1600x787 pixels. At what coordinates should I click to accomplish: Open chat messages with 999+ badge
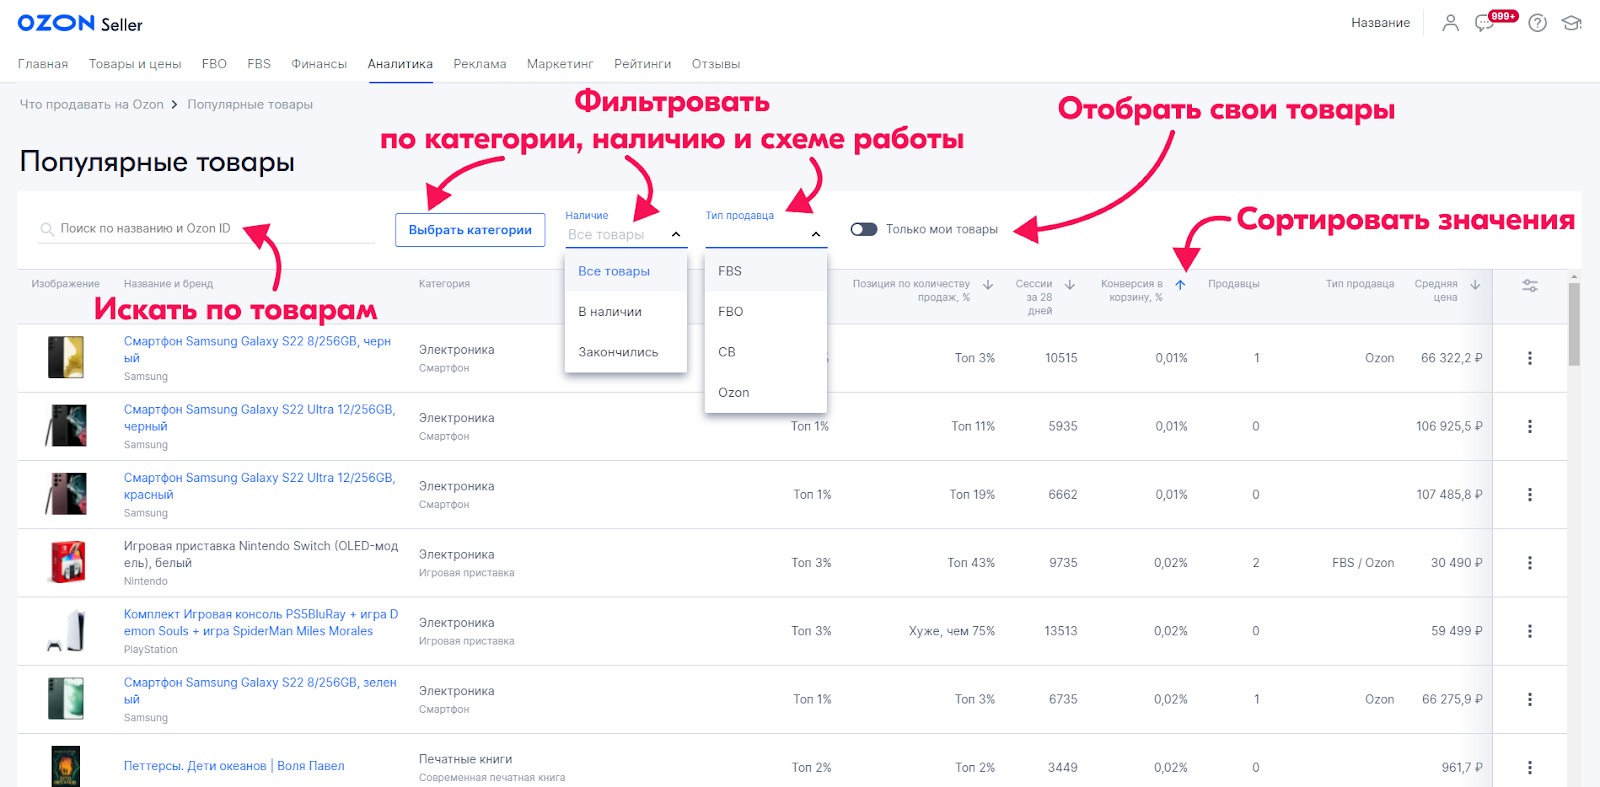(1487, 22)
